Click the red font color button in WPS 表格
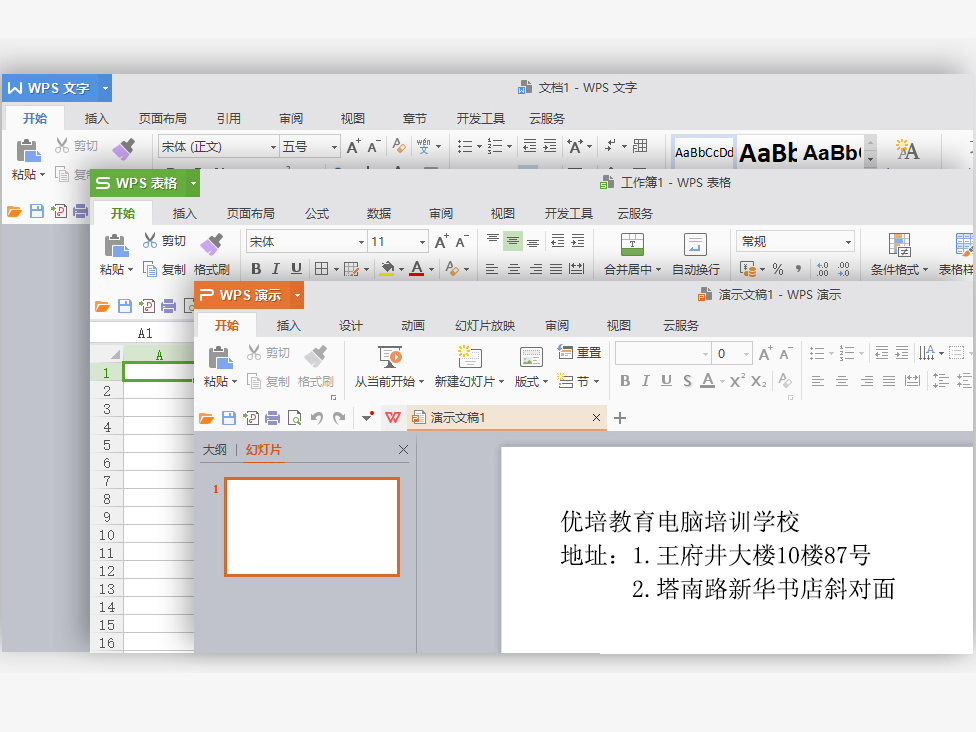Viewport: 976px width, 732px height. coord(416,269)
